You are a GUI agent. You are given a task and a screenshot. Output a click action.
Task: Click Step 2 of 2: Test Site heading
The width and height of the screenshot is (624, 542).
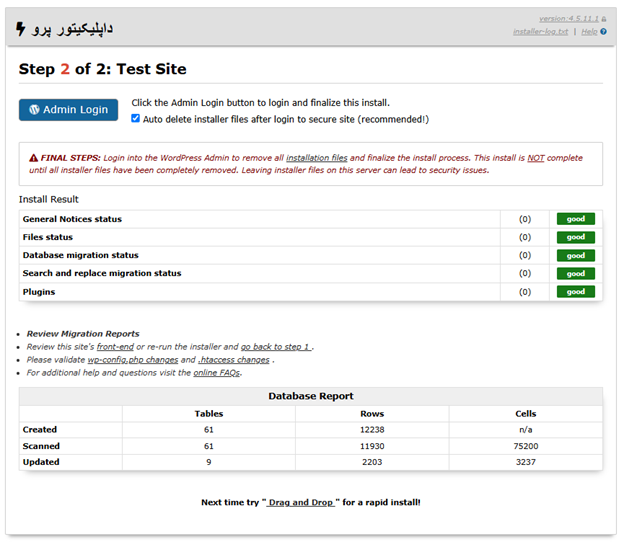103,69
